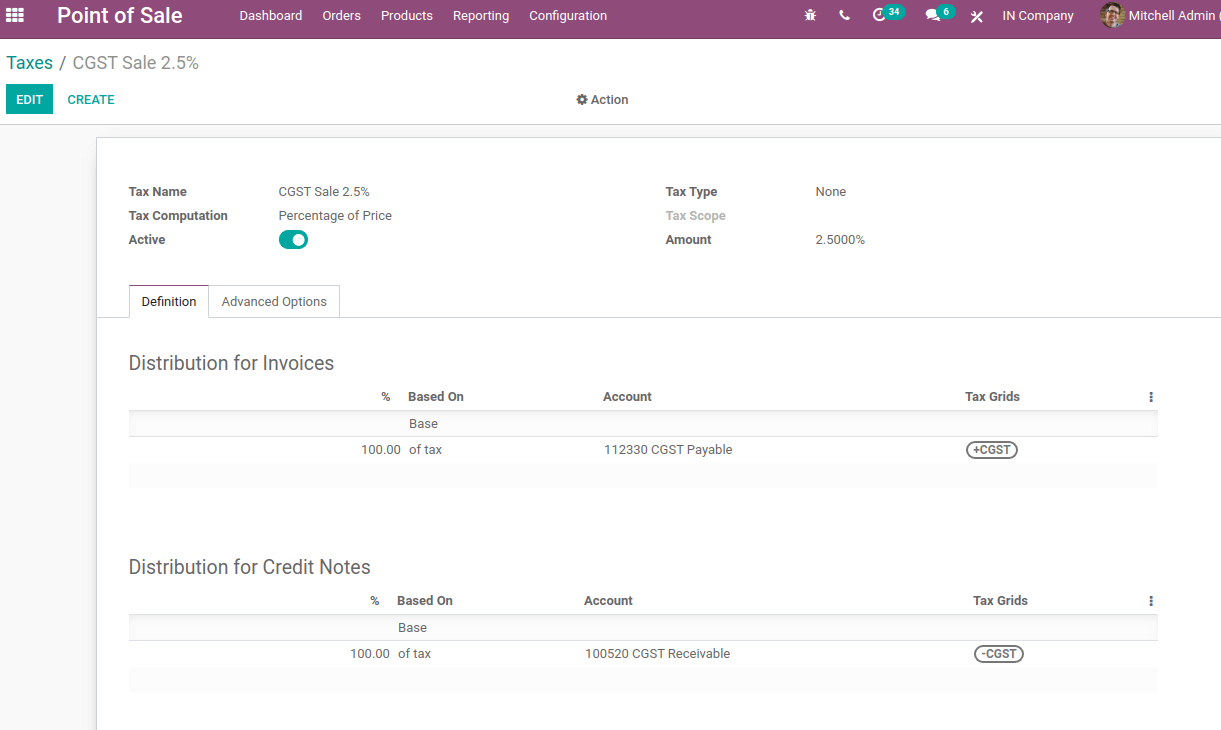Go to Dashboard menu
This screenshot has width=1221, height=730.
tap(271, 16)
